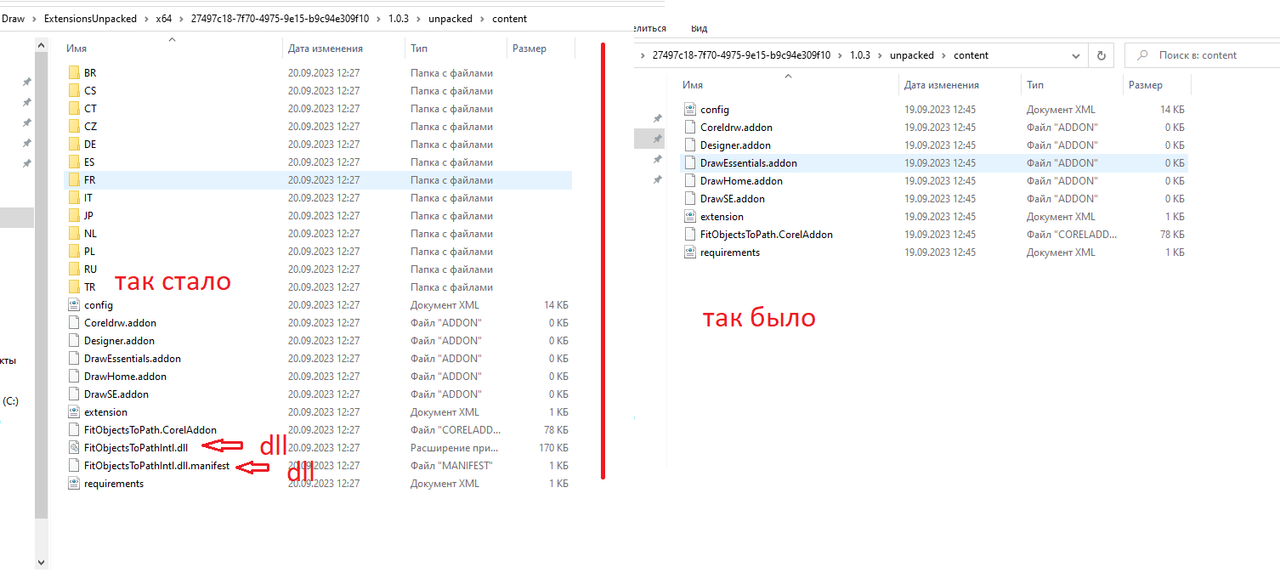
Task: Click extension XML icon in left window
Action: [74, 412]
